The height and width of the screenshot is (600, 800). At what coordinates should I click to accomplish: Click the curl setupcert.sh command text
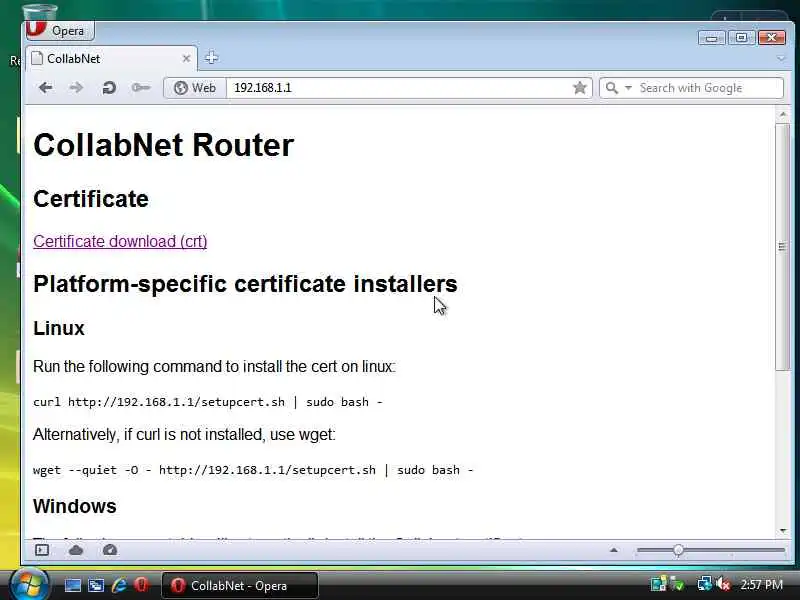click(x=208, y=402)
